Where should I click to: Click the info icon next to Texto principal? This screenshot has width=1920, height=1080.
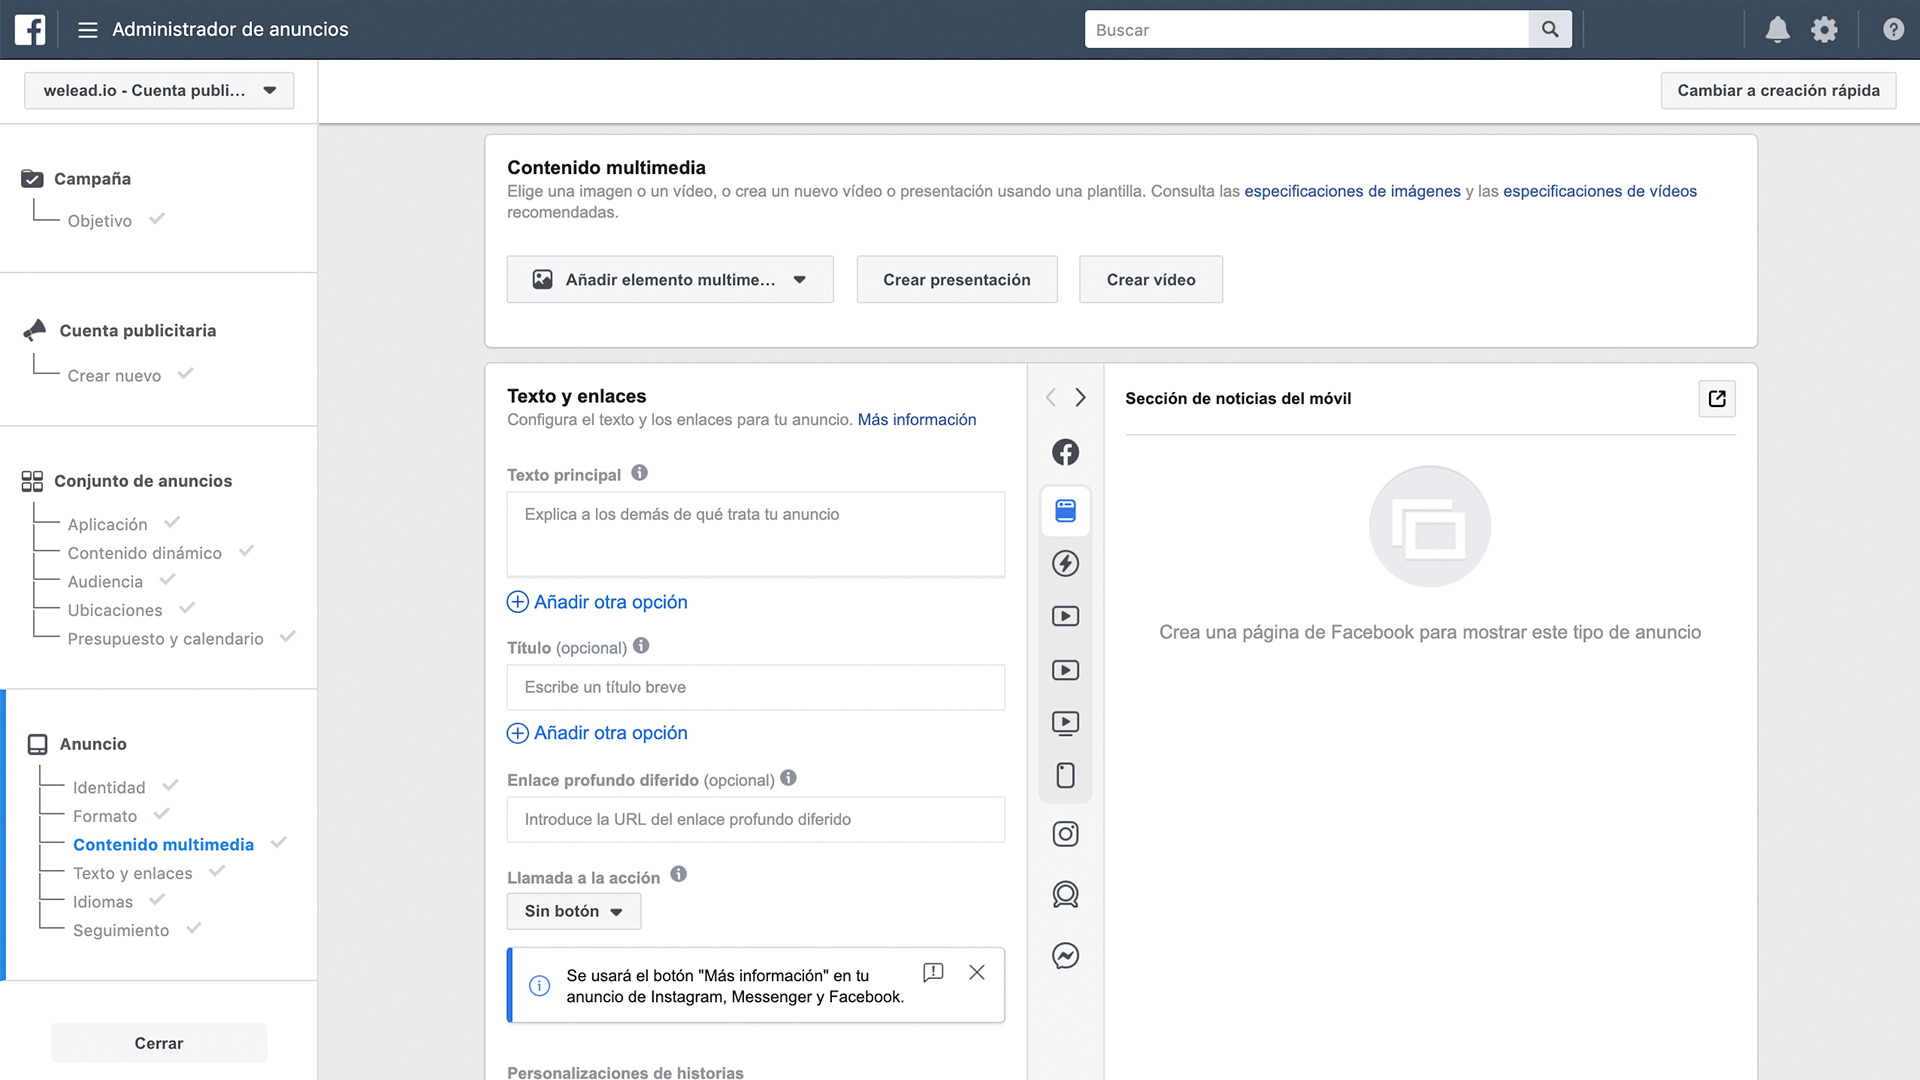tap(640, 473)
